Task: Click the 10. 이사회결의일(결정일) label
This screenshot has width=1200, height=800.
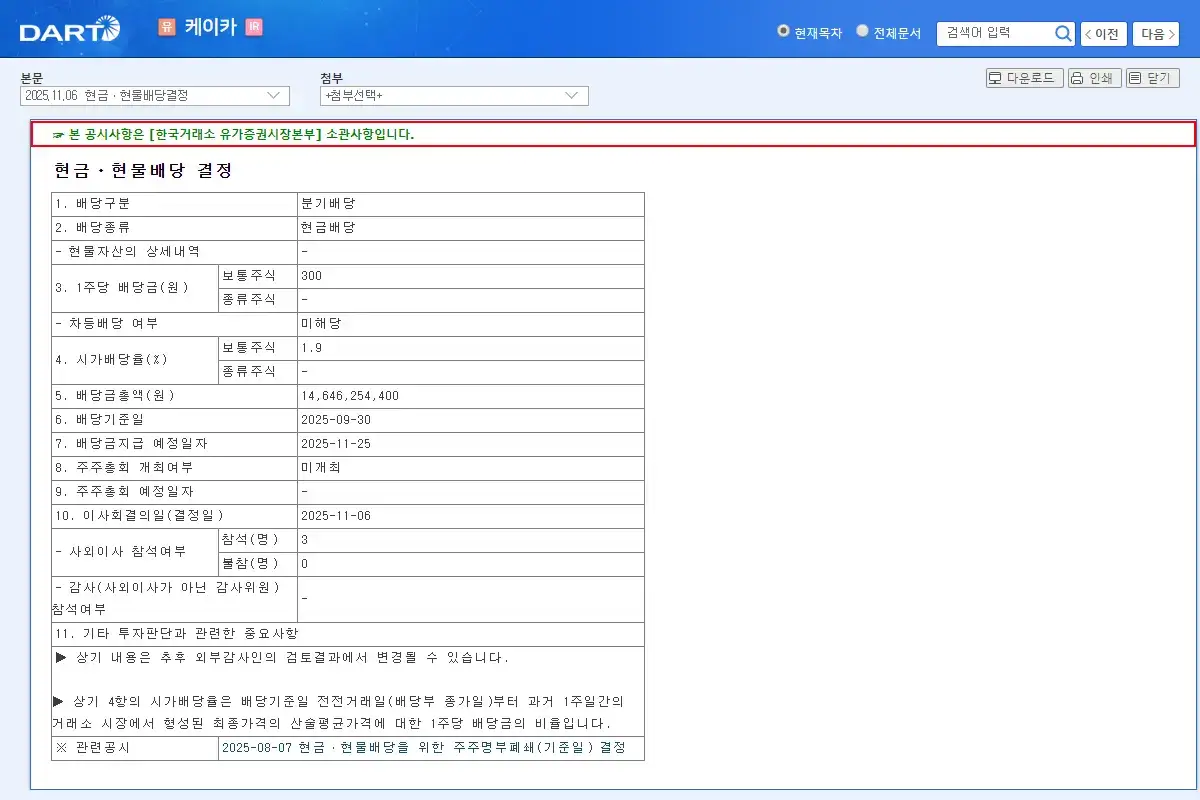Action: (139, 516)
